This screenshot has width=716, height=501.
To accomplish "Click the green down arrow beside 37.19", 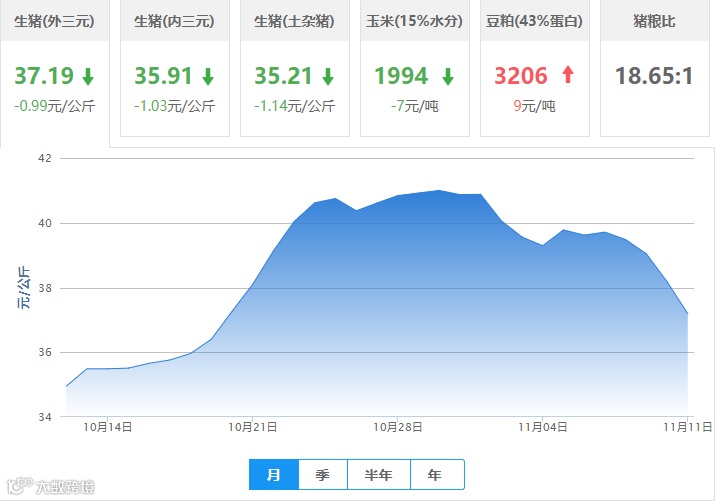I will coord(88,76).
